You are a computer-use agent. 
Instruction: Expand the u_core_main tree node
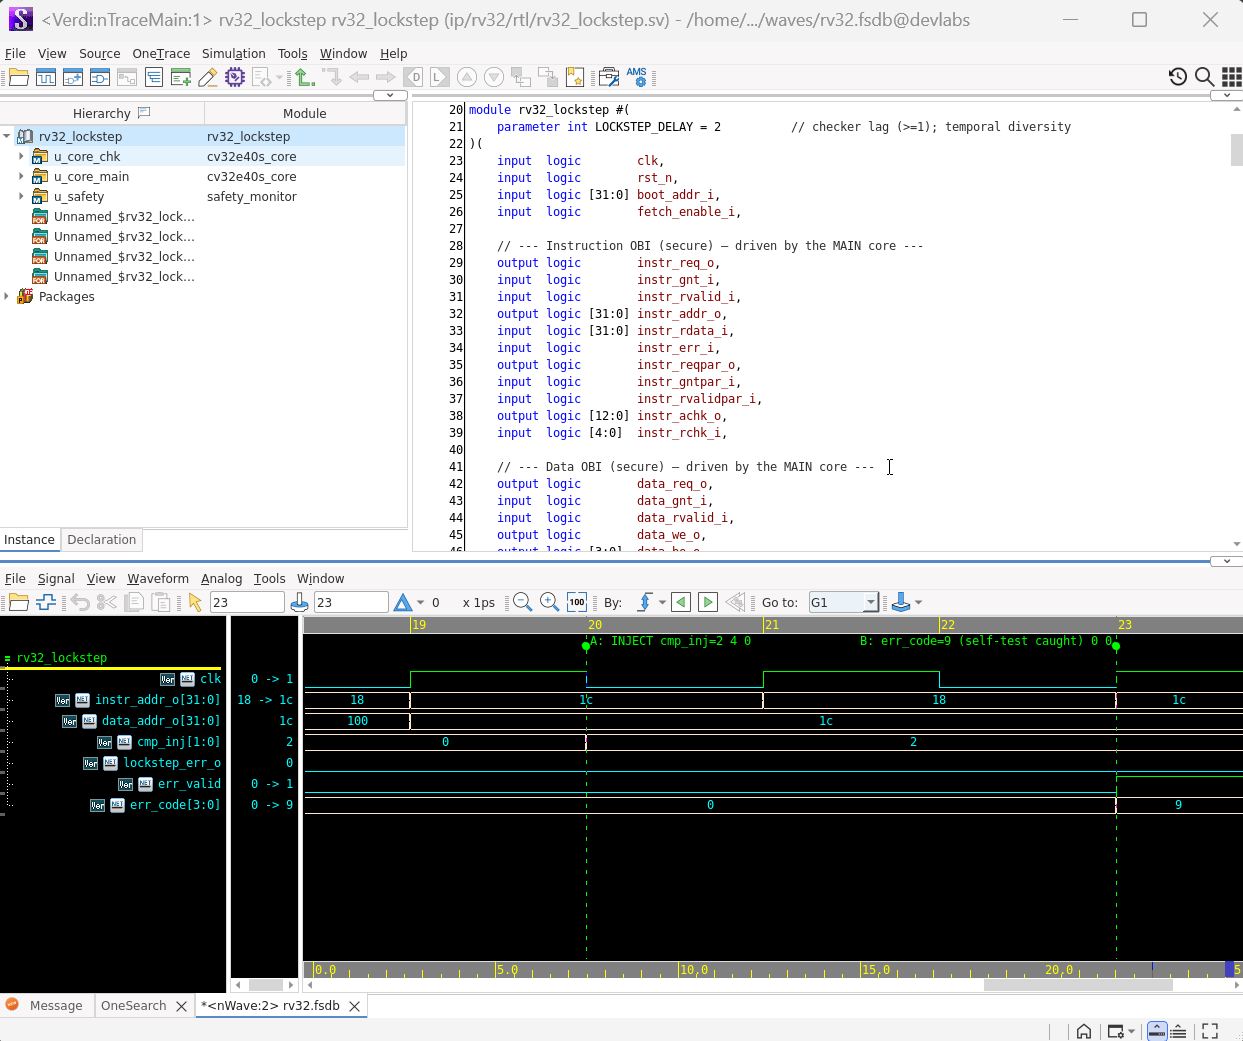[21, 176]
